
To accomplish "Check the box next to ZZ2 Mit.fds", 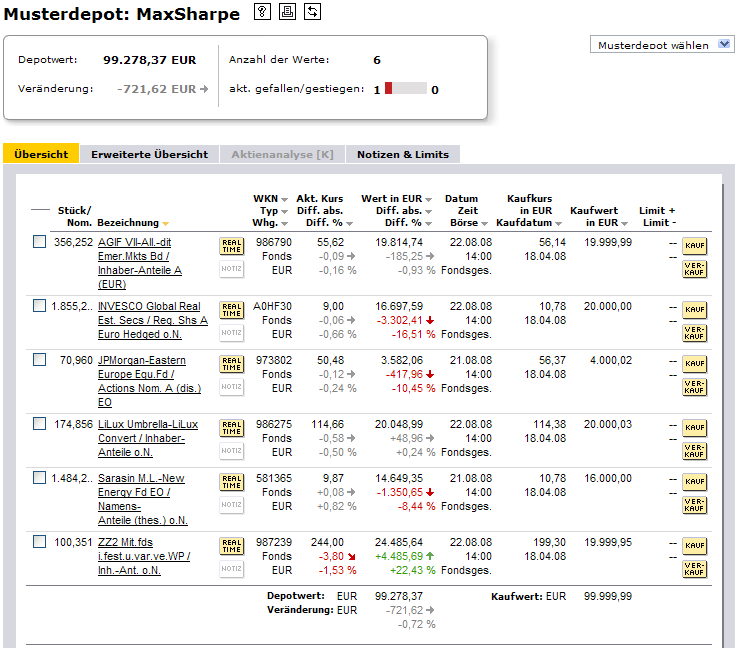I will tap(39, 542).
